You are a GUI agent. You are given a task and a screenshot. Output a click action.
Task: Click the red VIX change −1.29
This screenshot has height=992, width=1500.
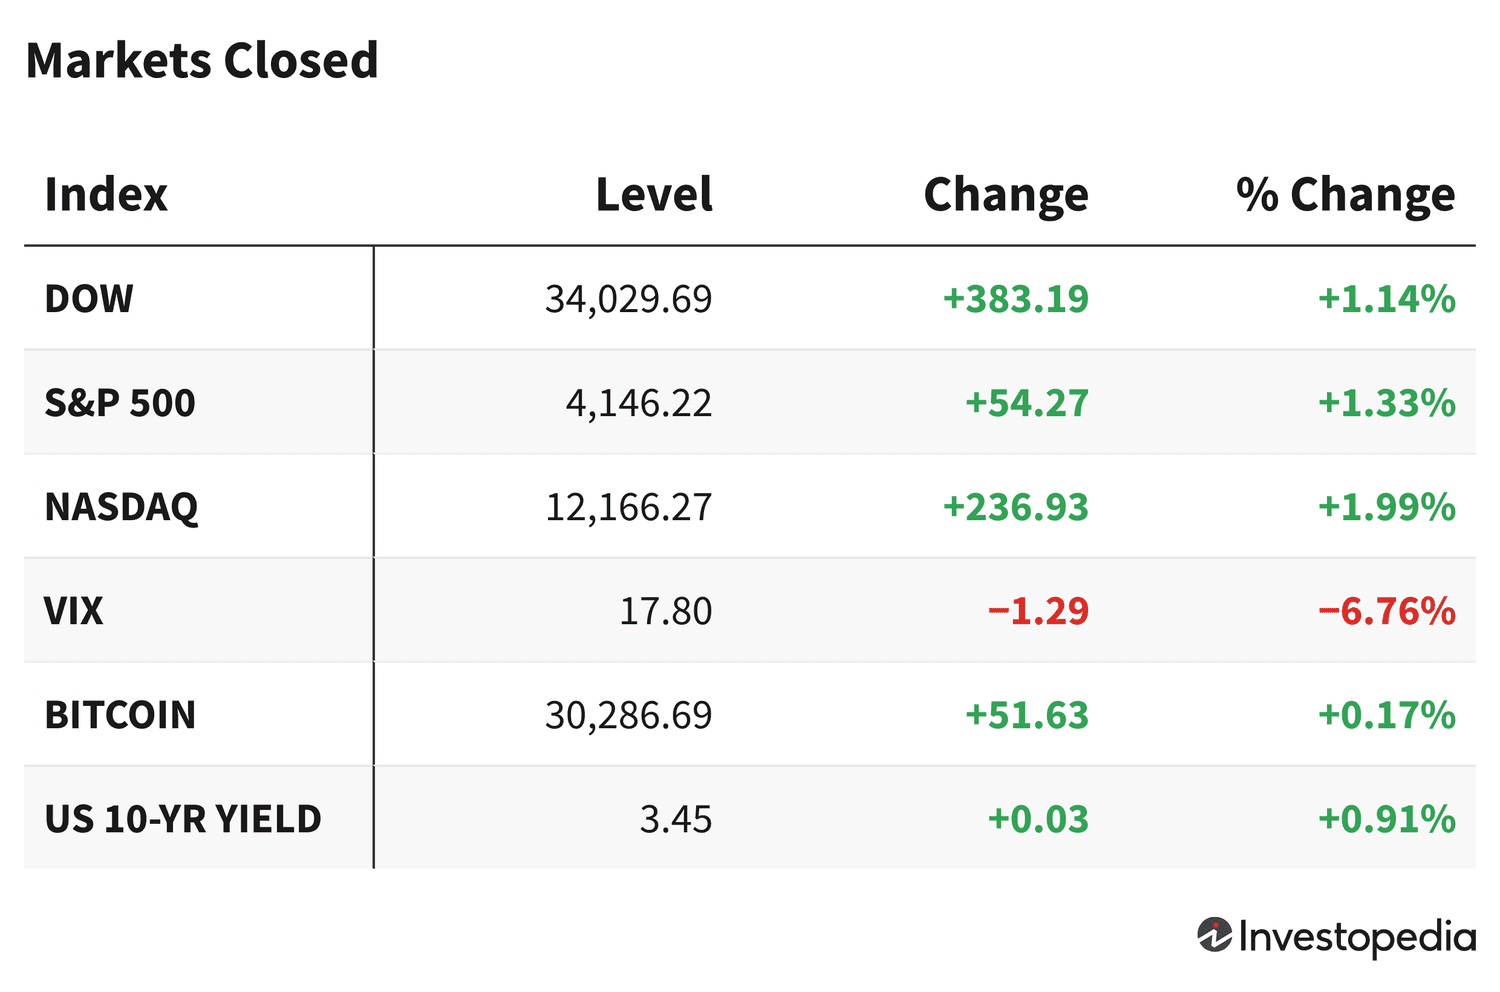pos(1037,611)
